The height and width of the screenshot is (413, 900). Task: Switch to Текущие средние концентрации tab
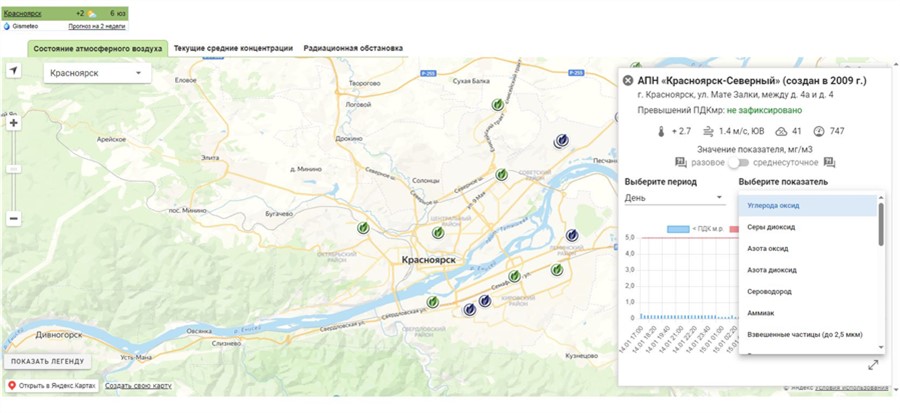[x=233, y=49]
